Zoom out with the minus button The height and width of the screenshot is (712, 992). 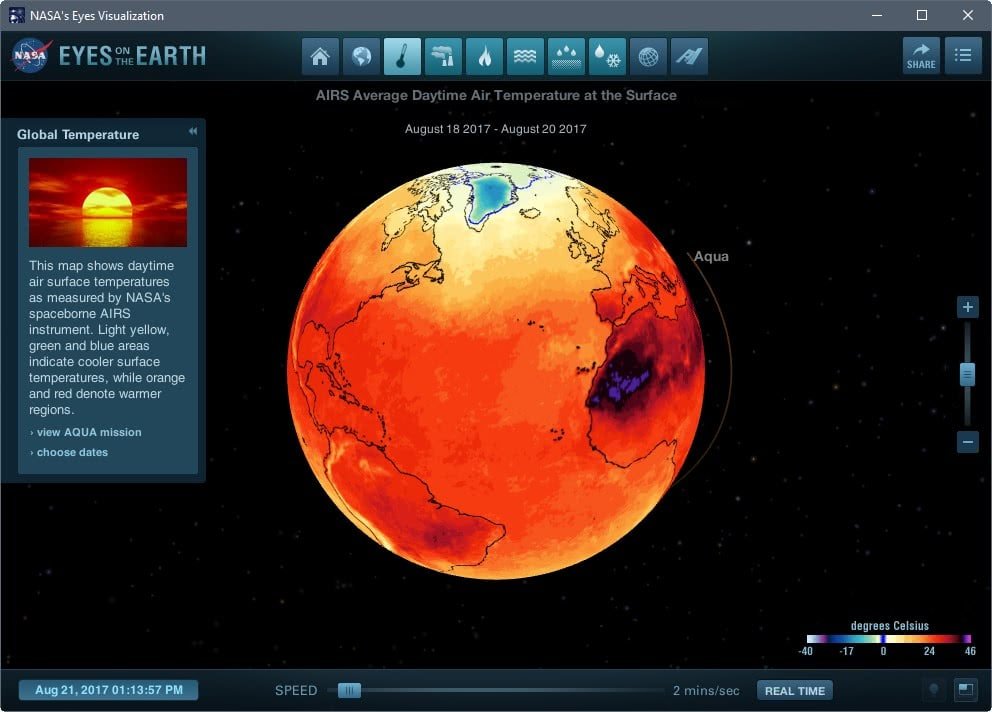click(x=967, y=442)
